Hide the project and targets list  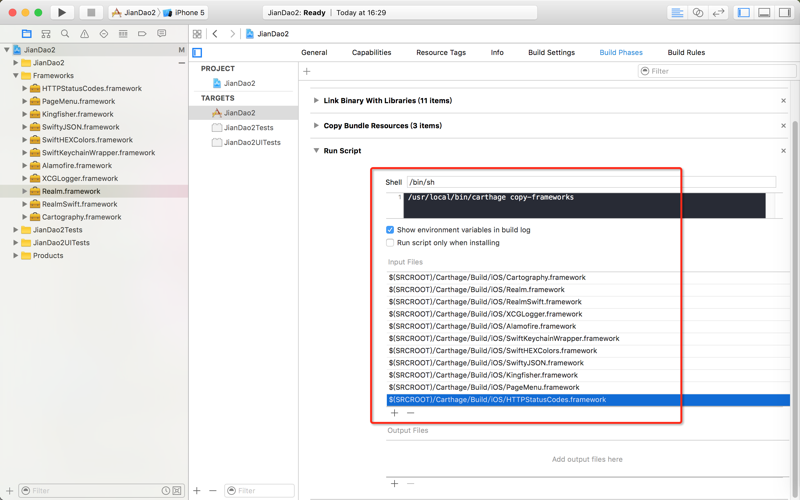(197, 53)
